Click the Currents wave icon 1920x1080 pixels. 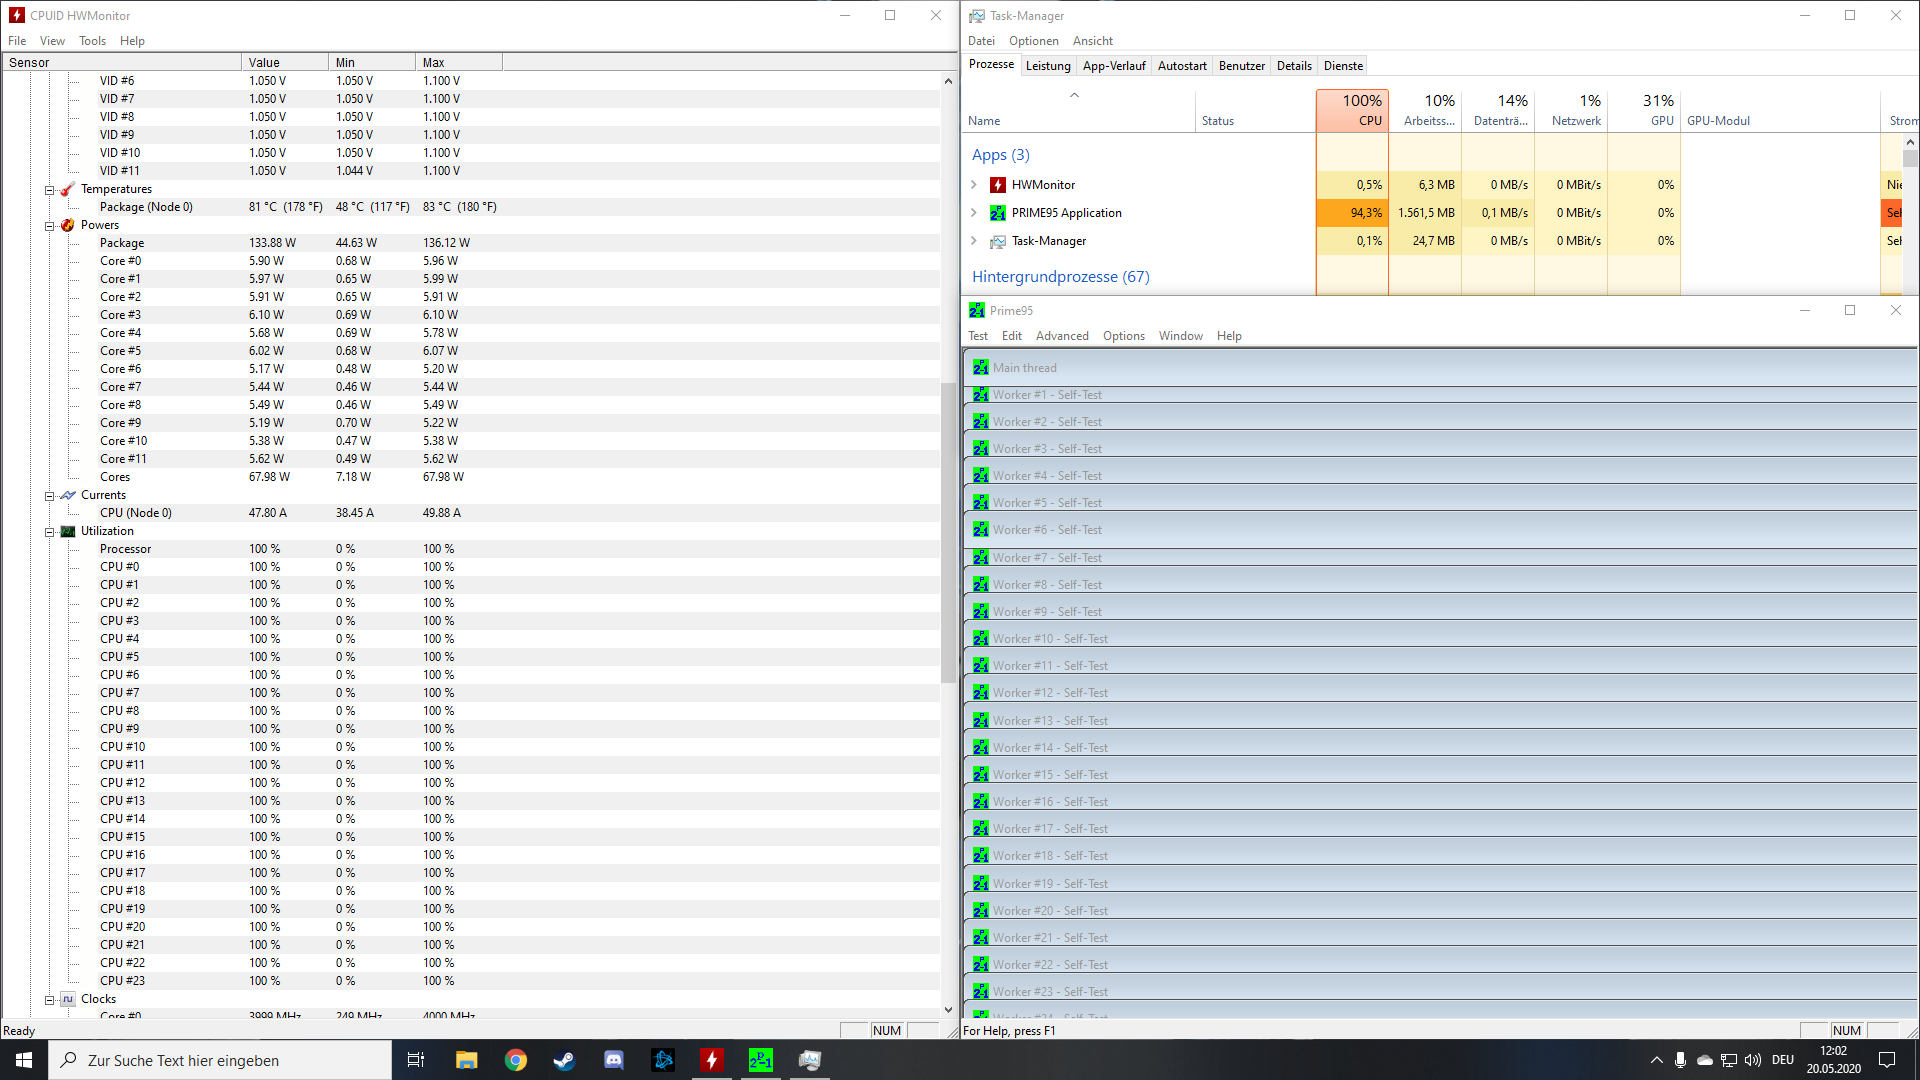(68, 495)
